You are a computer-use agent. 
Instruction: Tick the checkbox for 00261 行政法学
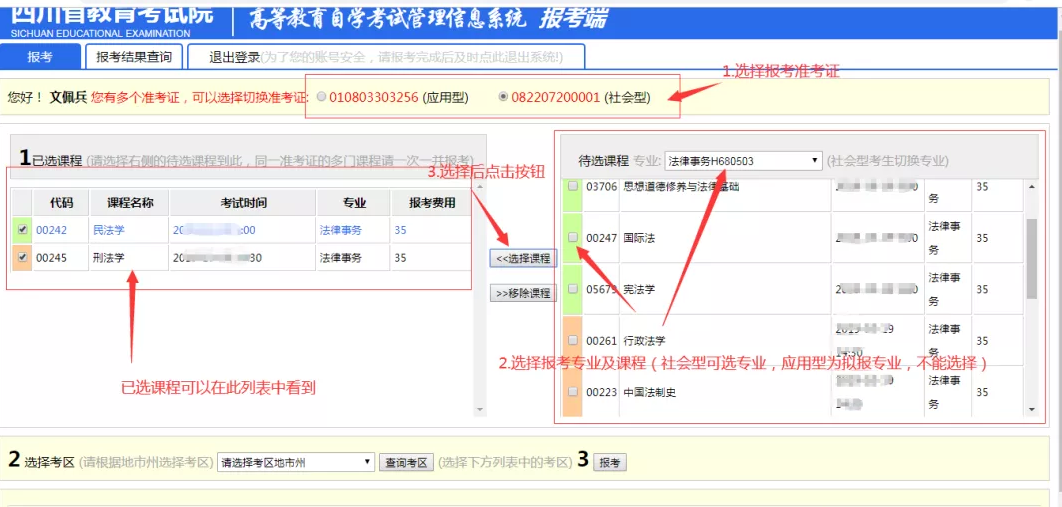pyautogui.click(x=573, y=340)
